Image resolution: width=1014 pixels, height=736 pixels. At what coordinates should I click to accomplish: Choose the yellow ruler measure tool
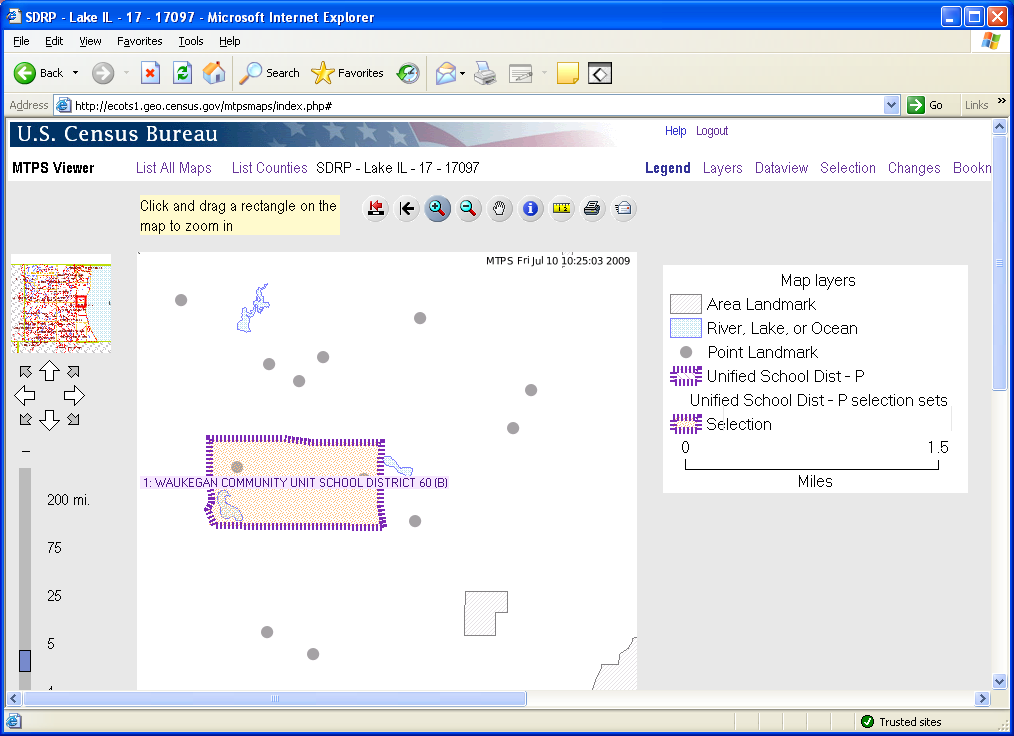coord(561,209)
